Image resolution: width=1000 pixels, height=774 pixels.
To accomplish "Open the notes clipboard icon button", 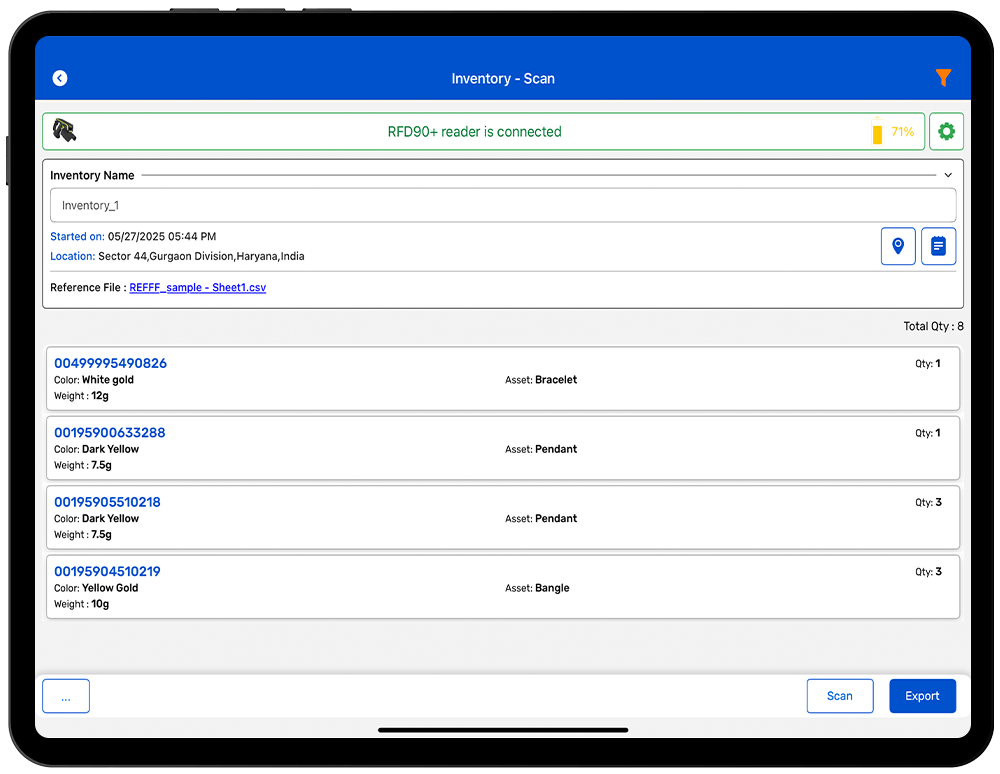I will 938,246.
